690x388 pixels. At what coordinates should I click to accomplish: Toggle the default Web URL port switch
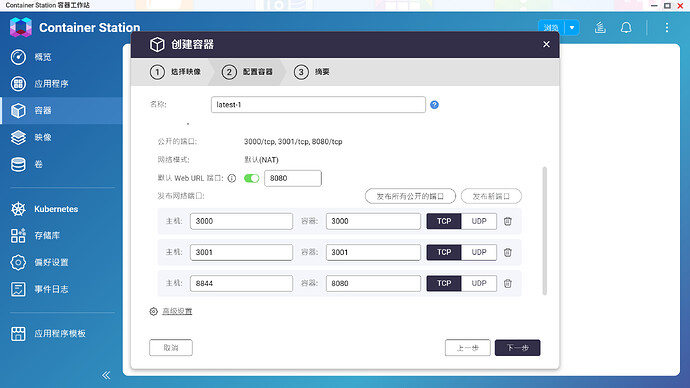pyautogui.click(x=252, y=178)
